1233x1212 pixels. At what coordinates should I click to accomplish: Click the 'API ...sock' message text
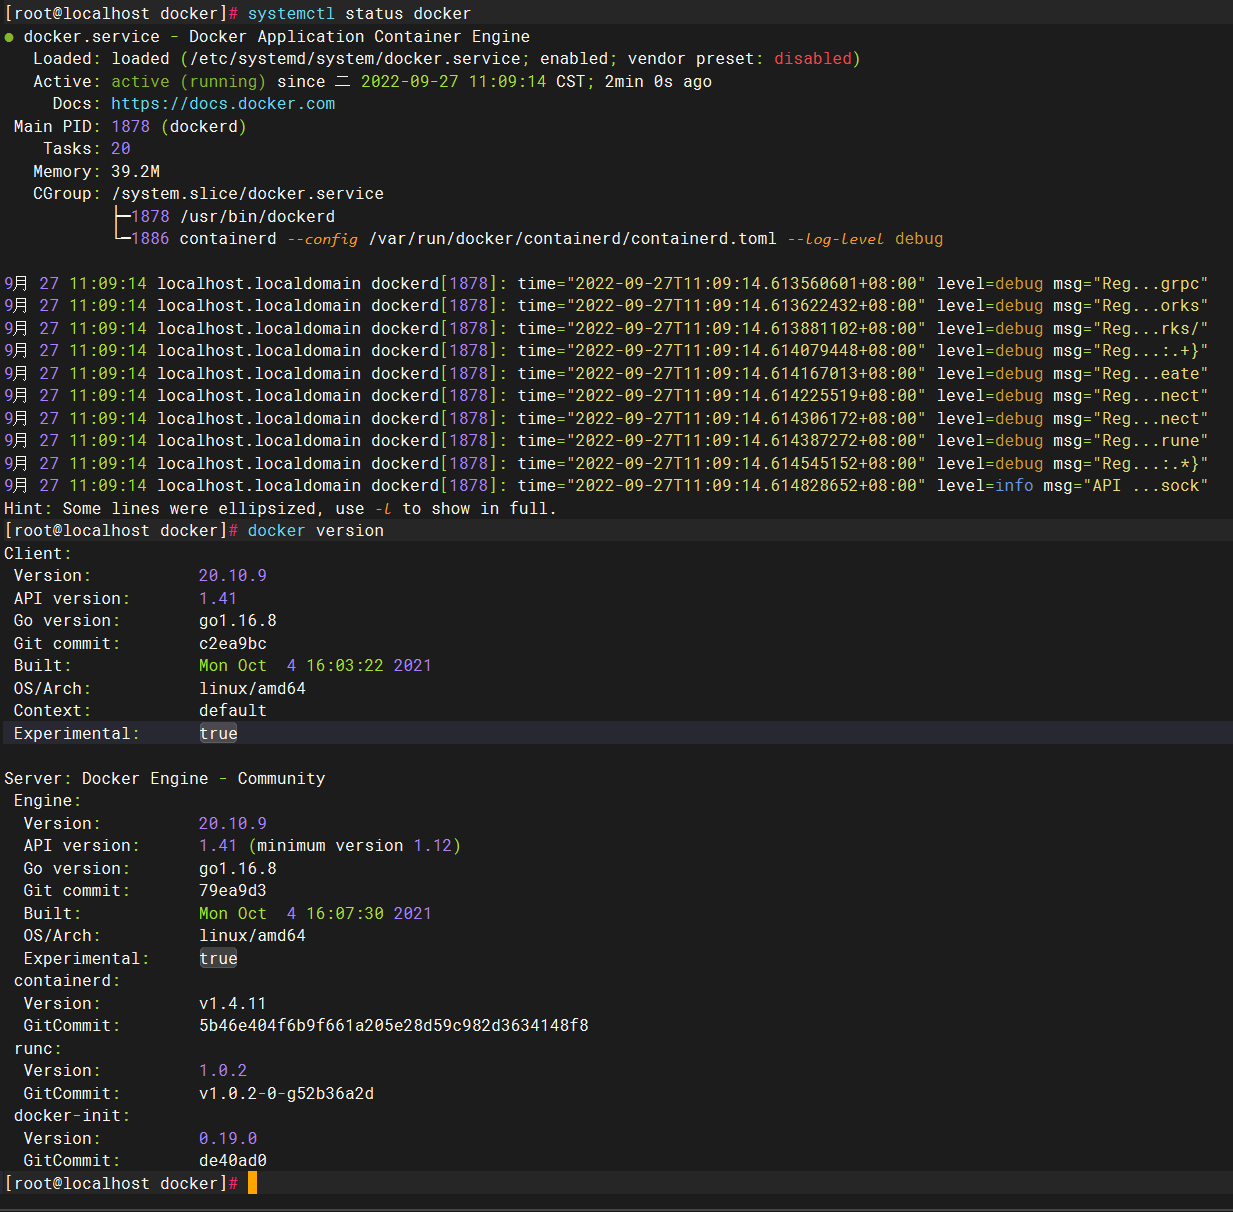click(1145, 486)
